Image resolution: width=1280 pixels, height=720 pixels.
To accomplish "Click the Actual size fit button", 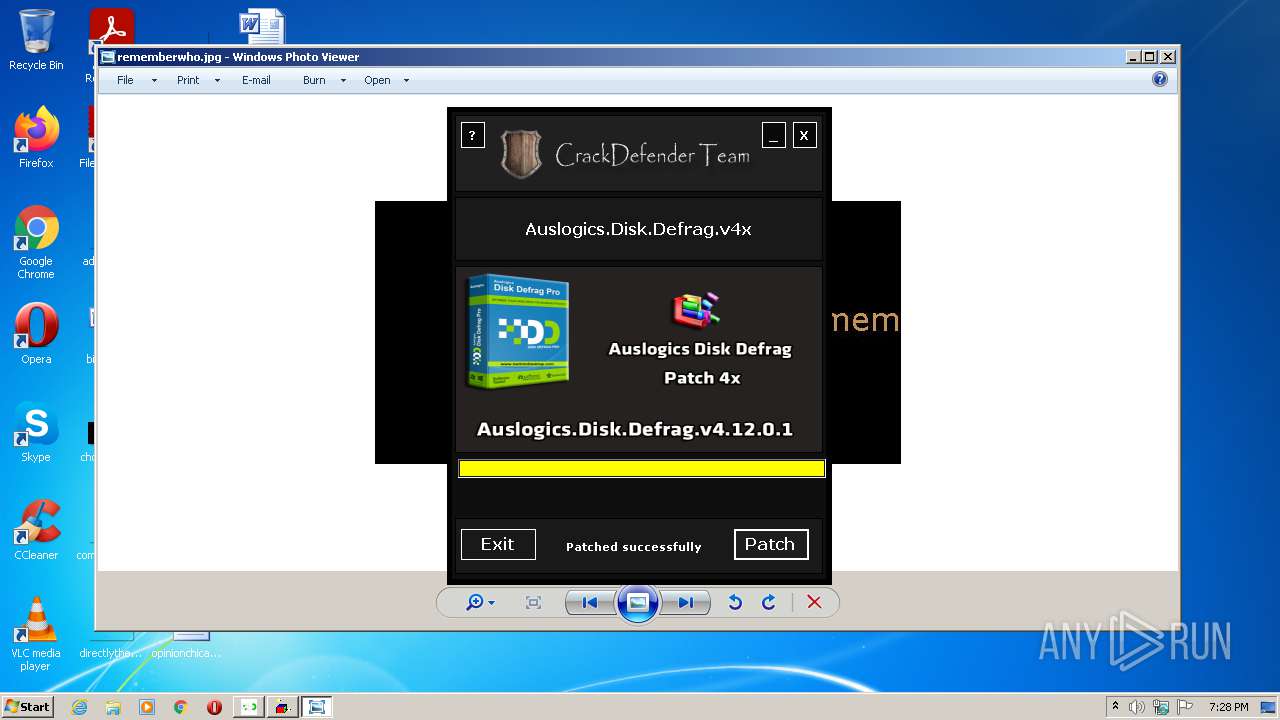I will 533,602.
